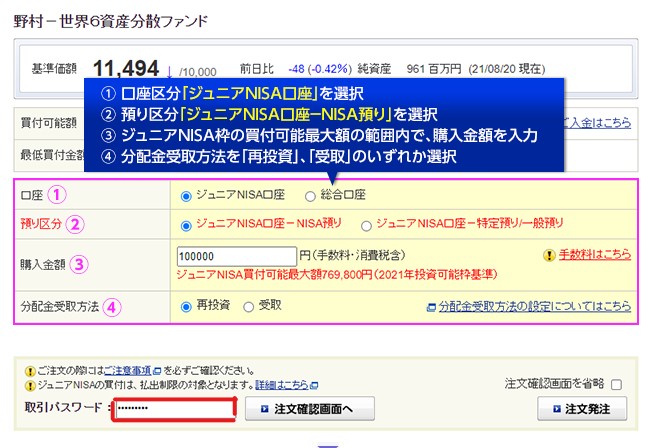Click the 購入金額 input field
Image resolution: width=661 pixels, height=448 pixels.
point(237,256)
